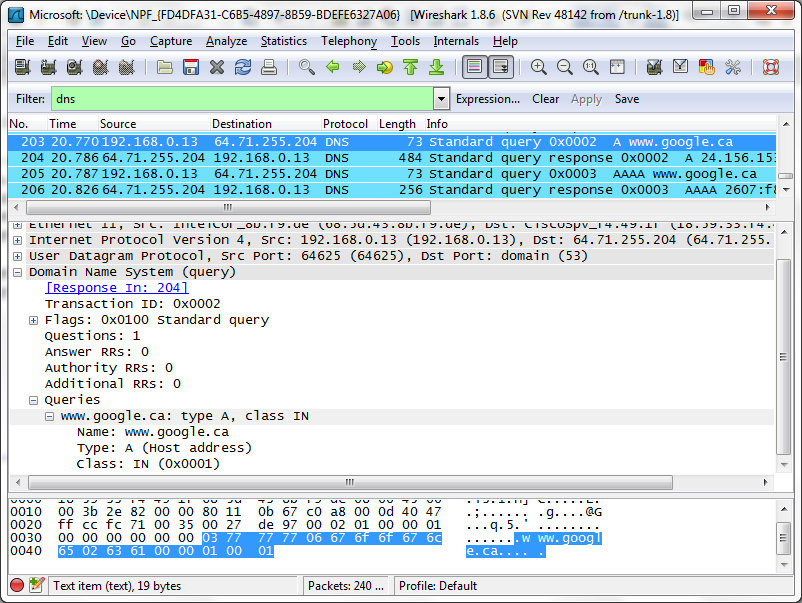This screenshot has height=603, width=802.
Task: Save capture file floppy icon
Action: coord(191,67)
